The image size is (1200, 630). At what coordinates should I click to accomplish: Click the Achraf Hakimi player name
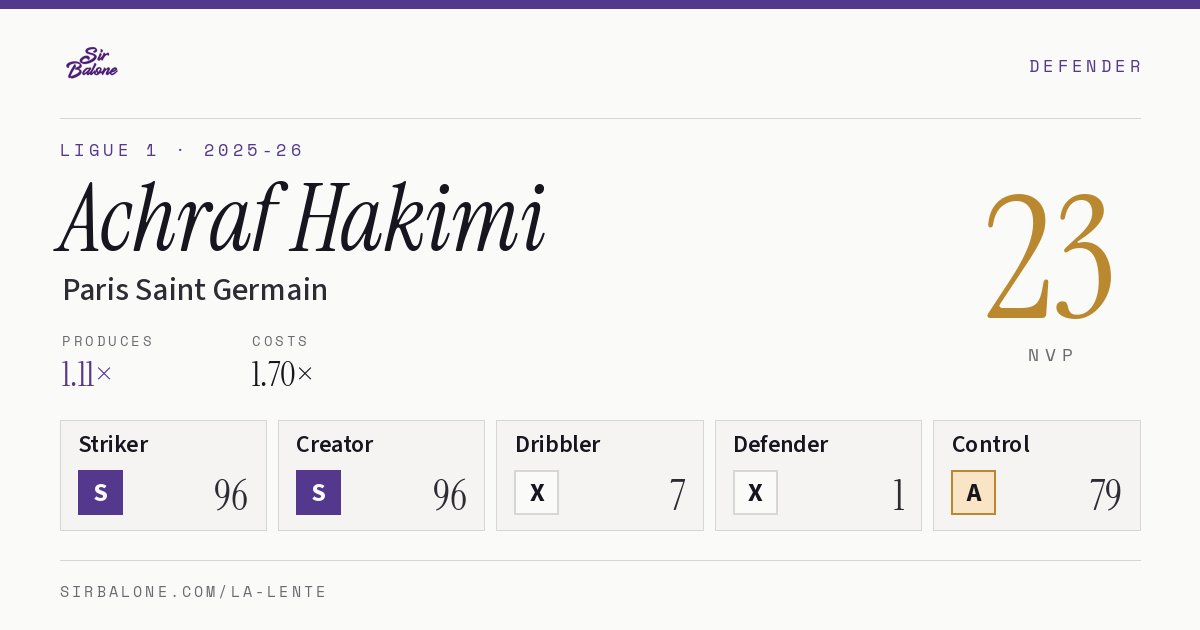pyautogui.click(x=303, y=219)
